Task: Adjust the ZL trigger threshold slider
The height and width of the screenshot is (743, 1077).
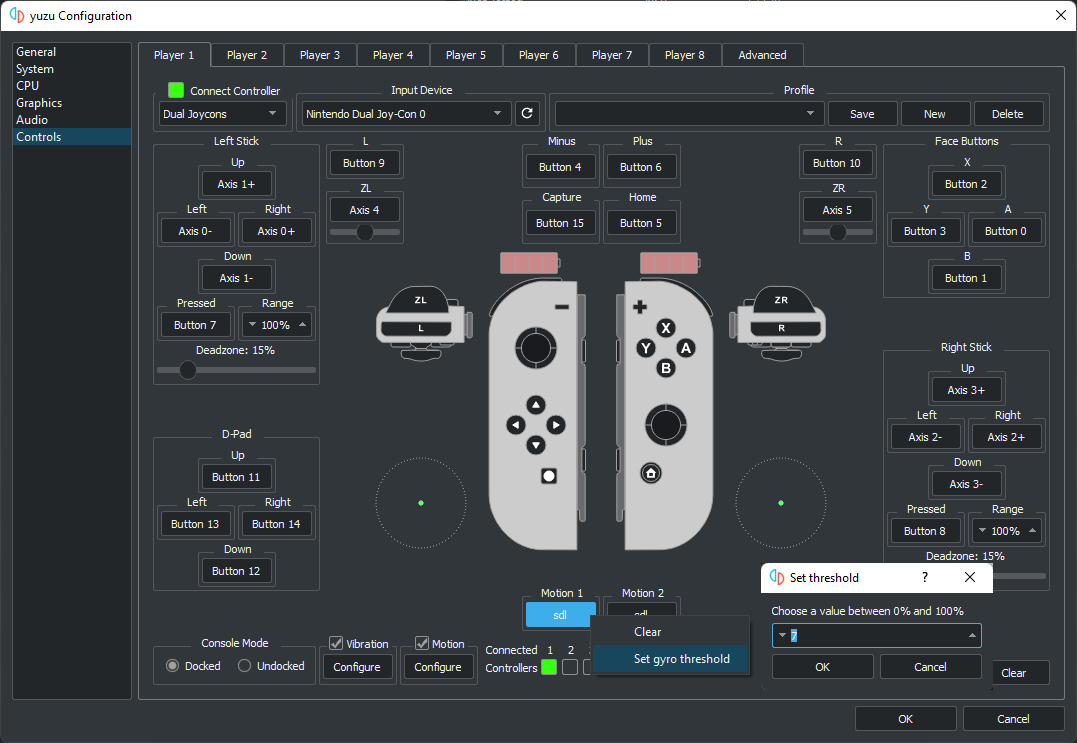Action: pos(365,232)
